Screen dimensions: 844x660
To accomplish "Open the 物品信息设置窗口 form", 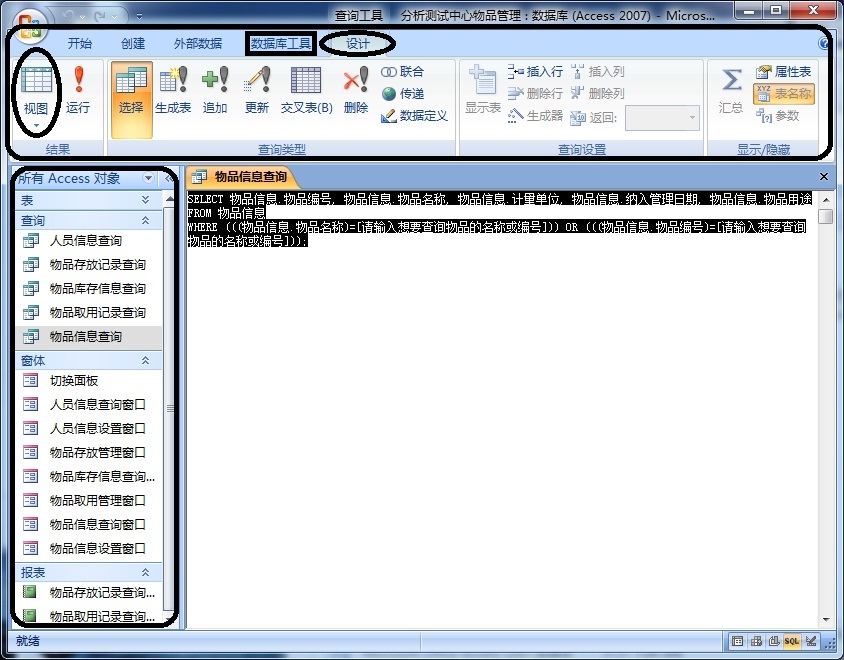I will [x=89, y=549].
